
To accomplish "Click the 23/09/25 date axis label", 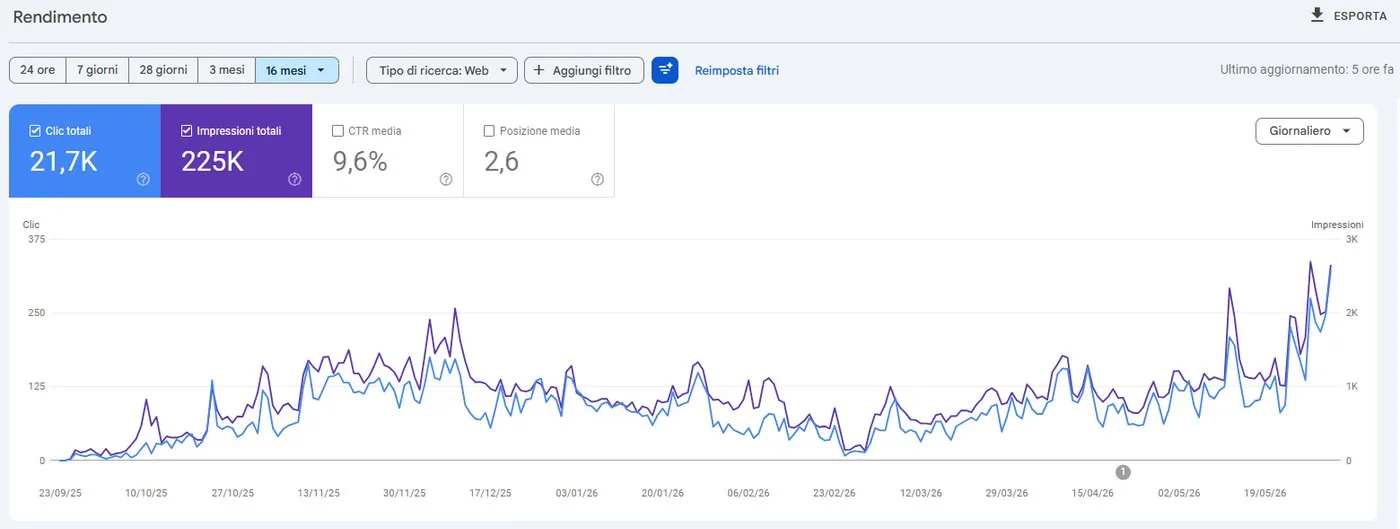I will click(x=60, y=493).
